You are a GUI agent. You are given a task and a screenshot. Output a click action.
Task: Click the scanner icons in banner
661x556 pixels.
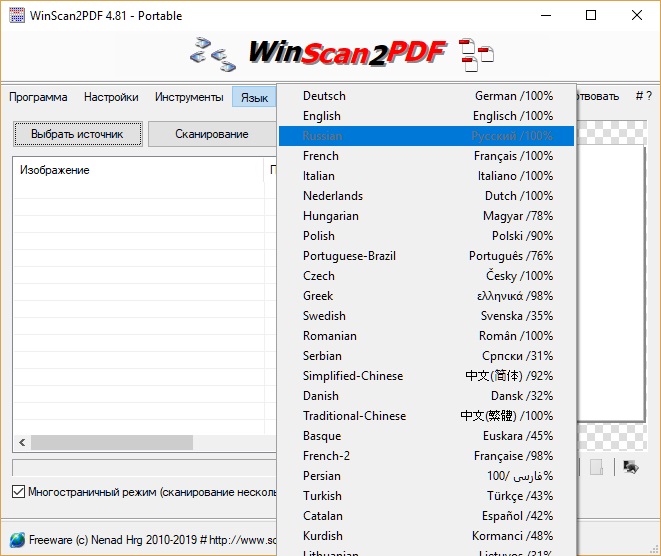pos(213,54)
